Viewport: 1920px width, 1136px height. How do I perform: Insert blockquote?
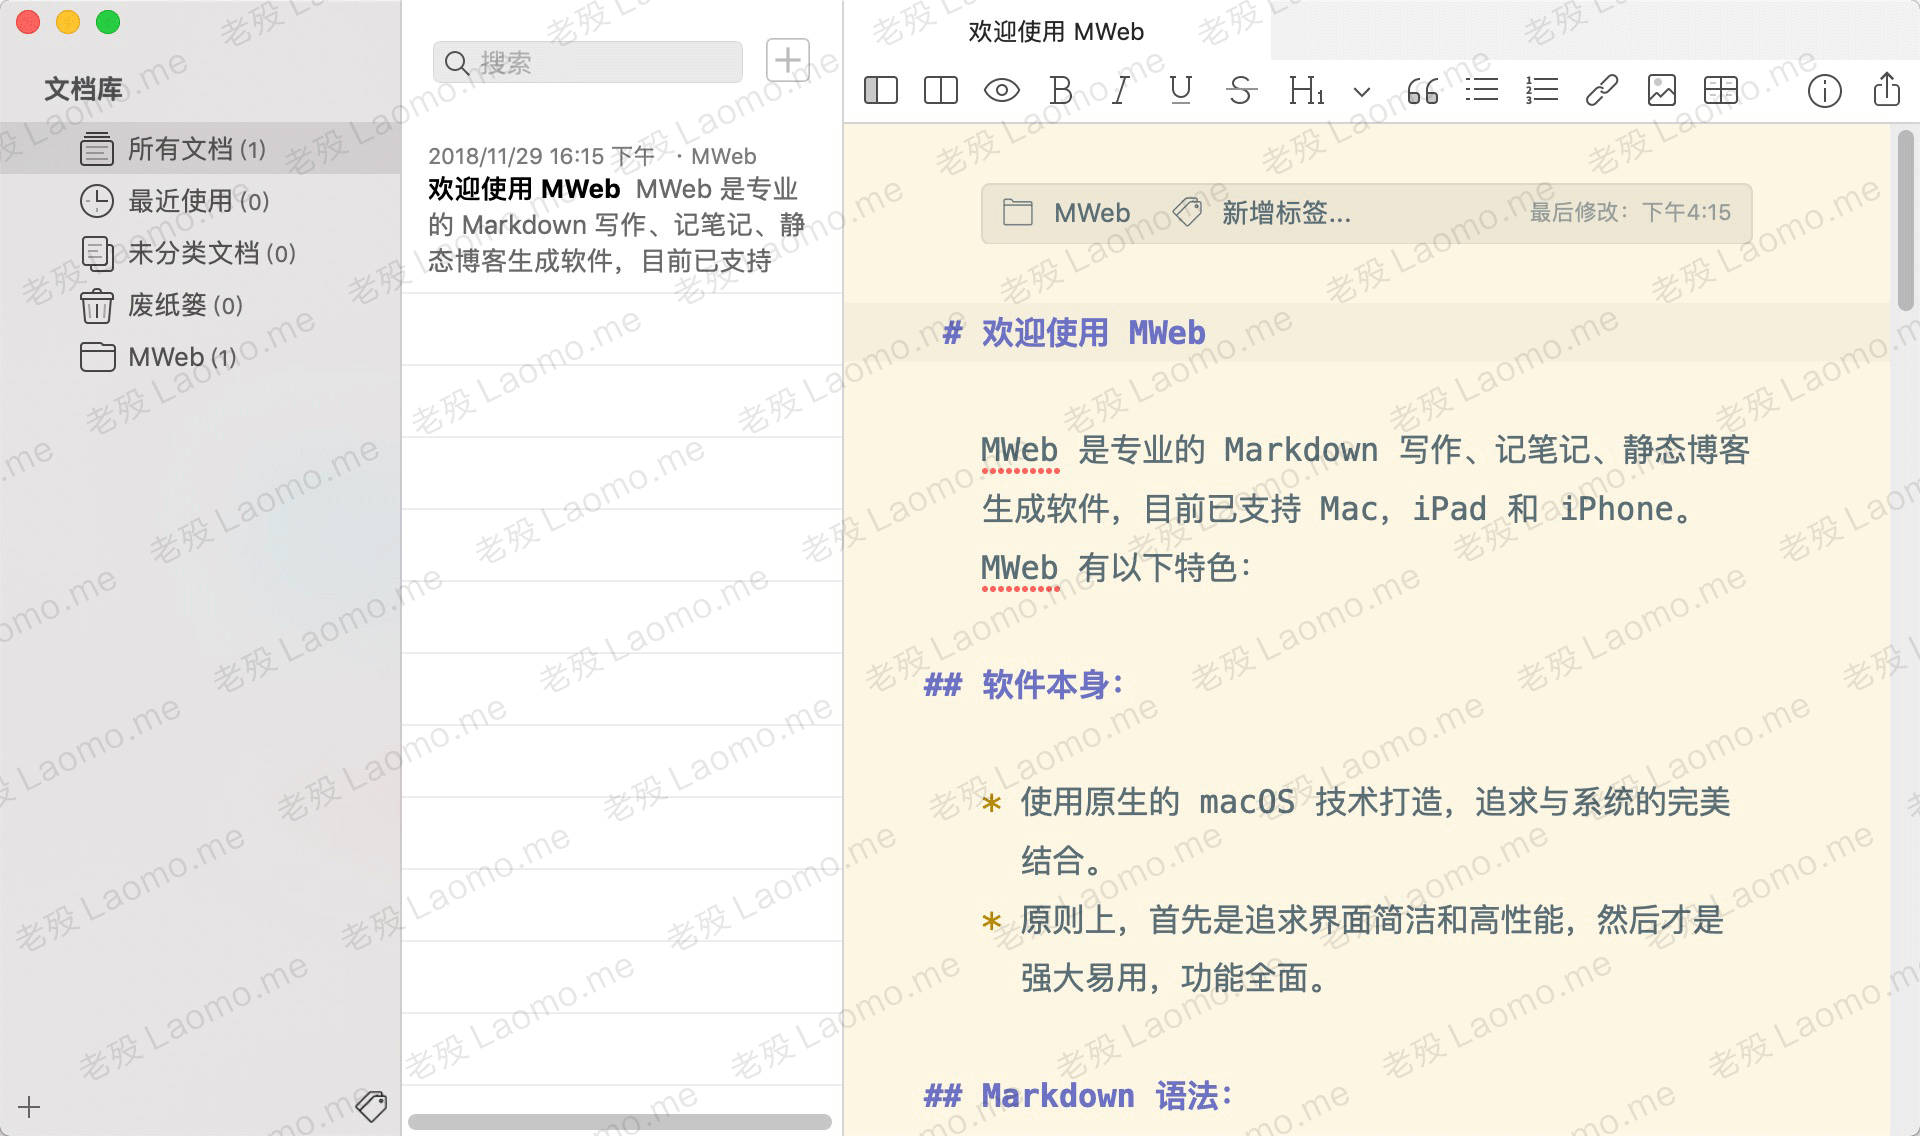(1422, 91)
